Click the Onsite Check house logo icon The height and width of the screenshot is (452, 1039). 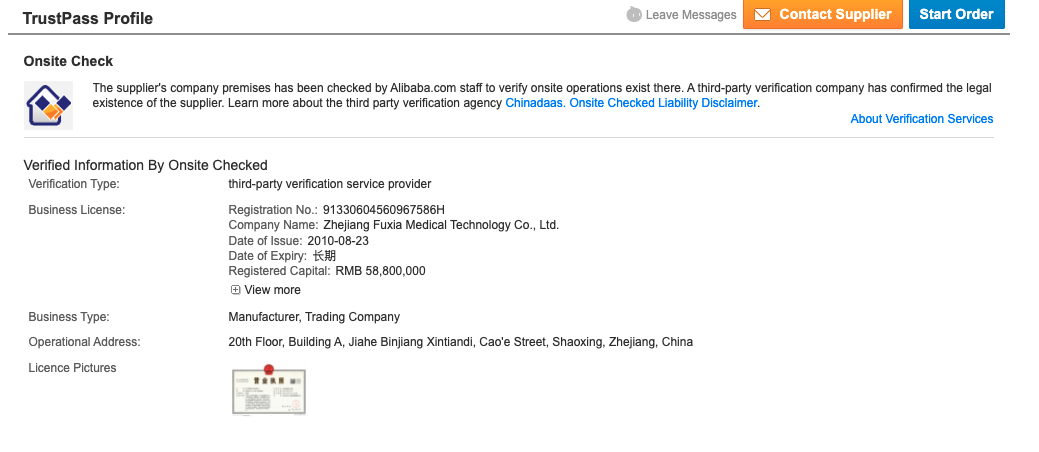tap(48, 105)
